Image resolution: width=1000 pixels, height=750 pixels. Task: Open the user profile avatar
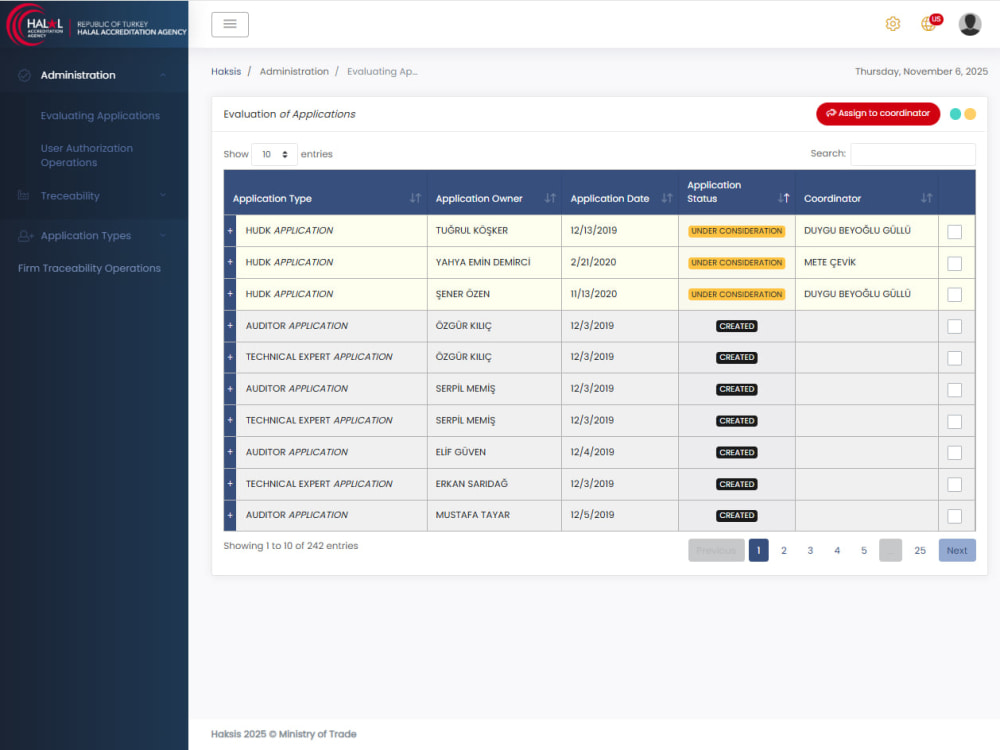[969, 24]
